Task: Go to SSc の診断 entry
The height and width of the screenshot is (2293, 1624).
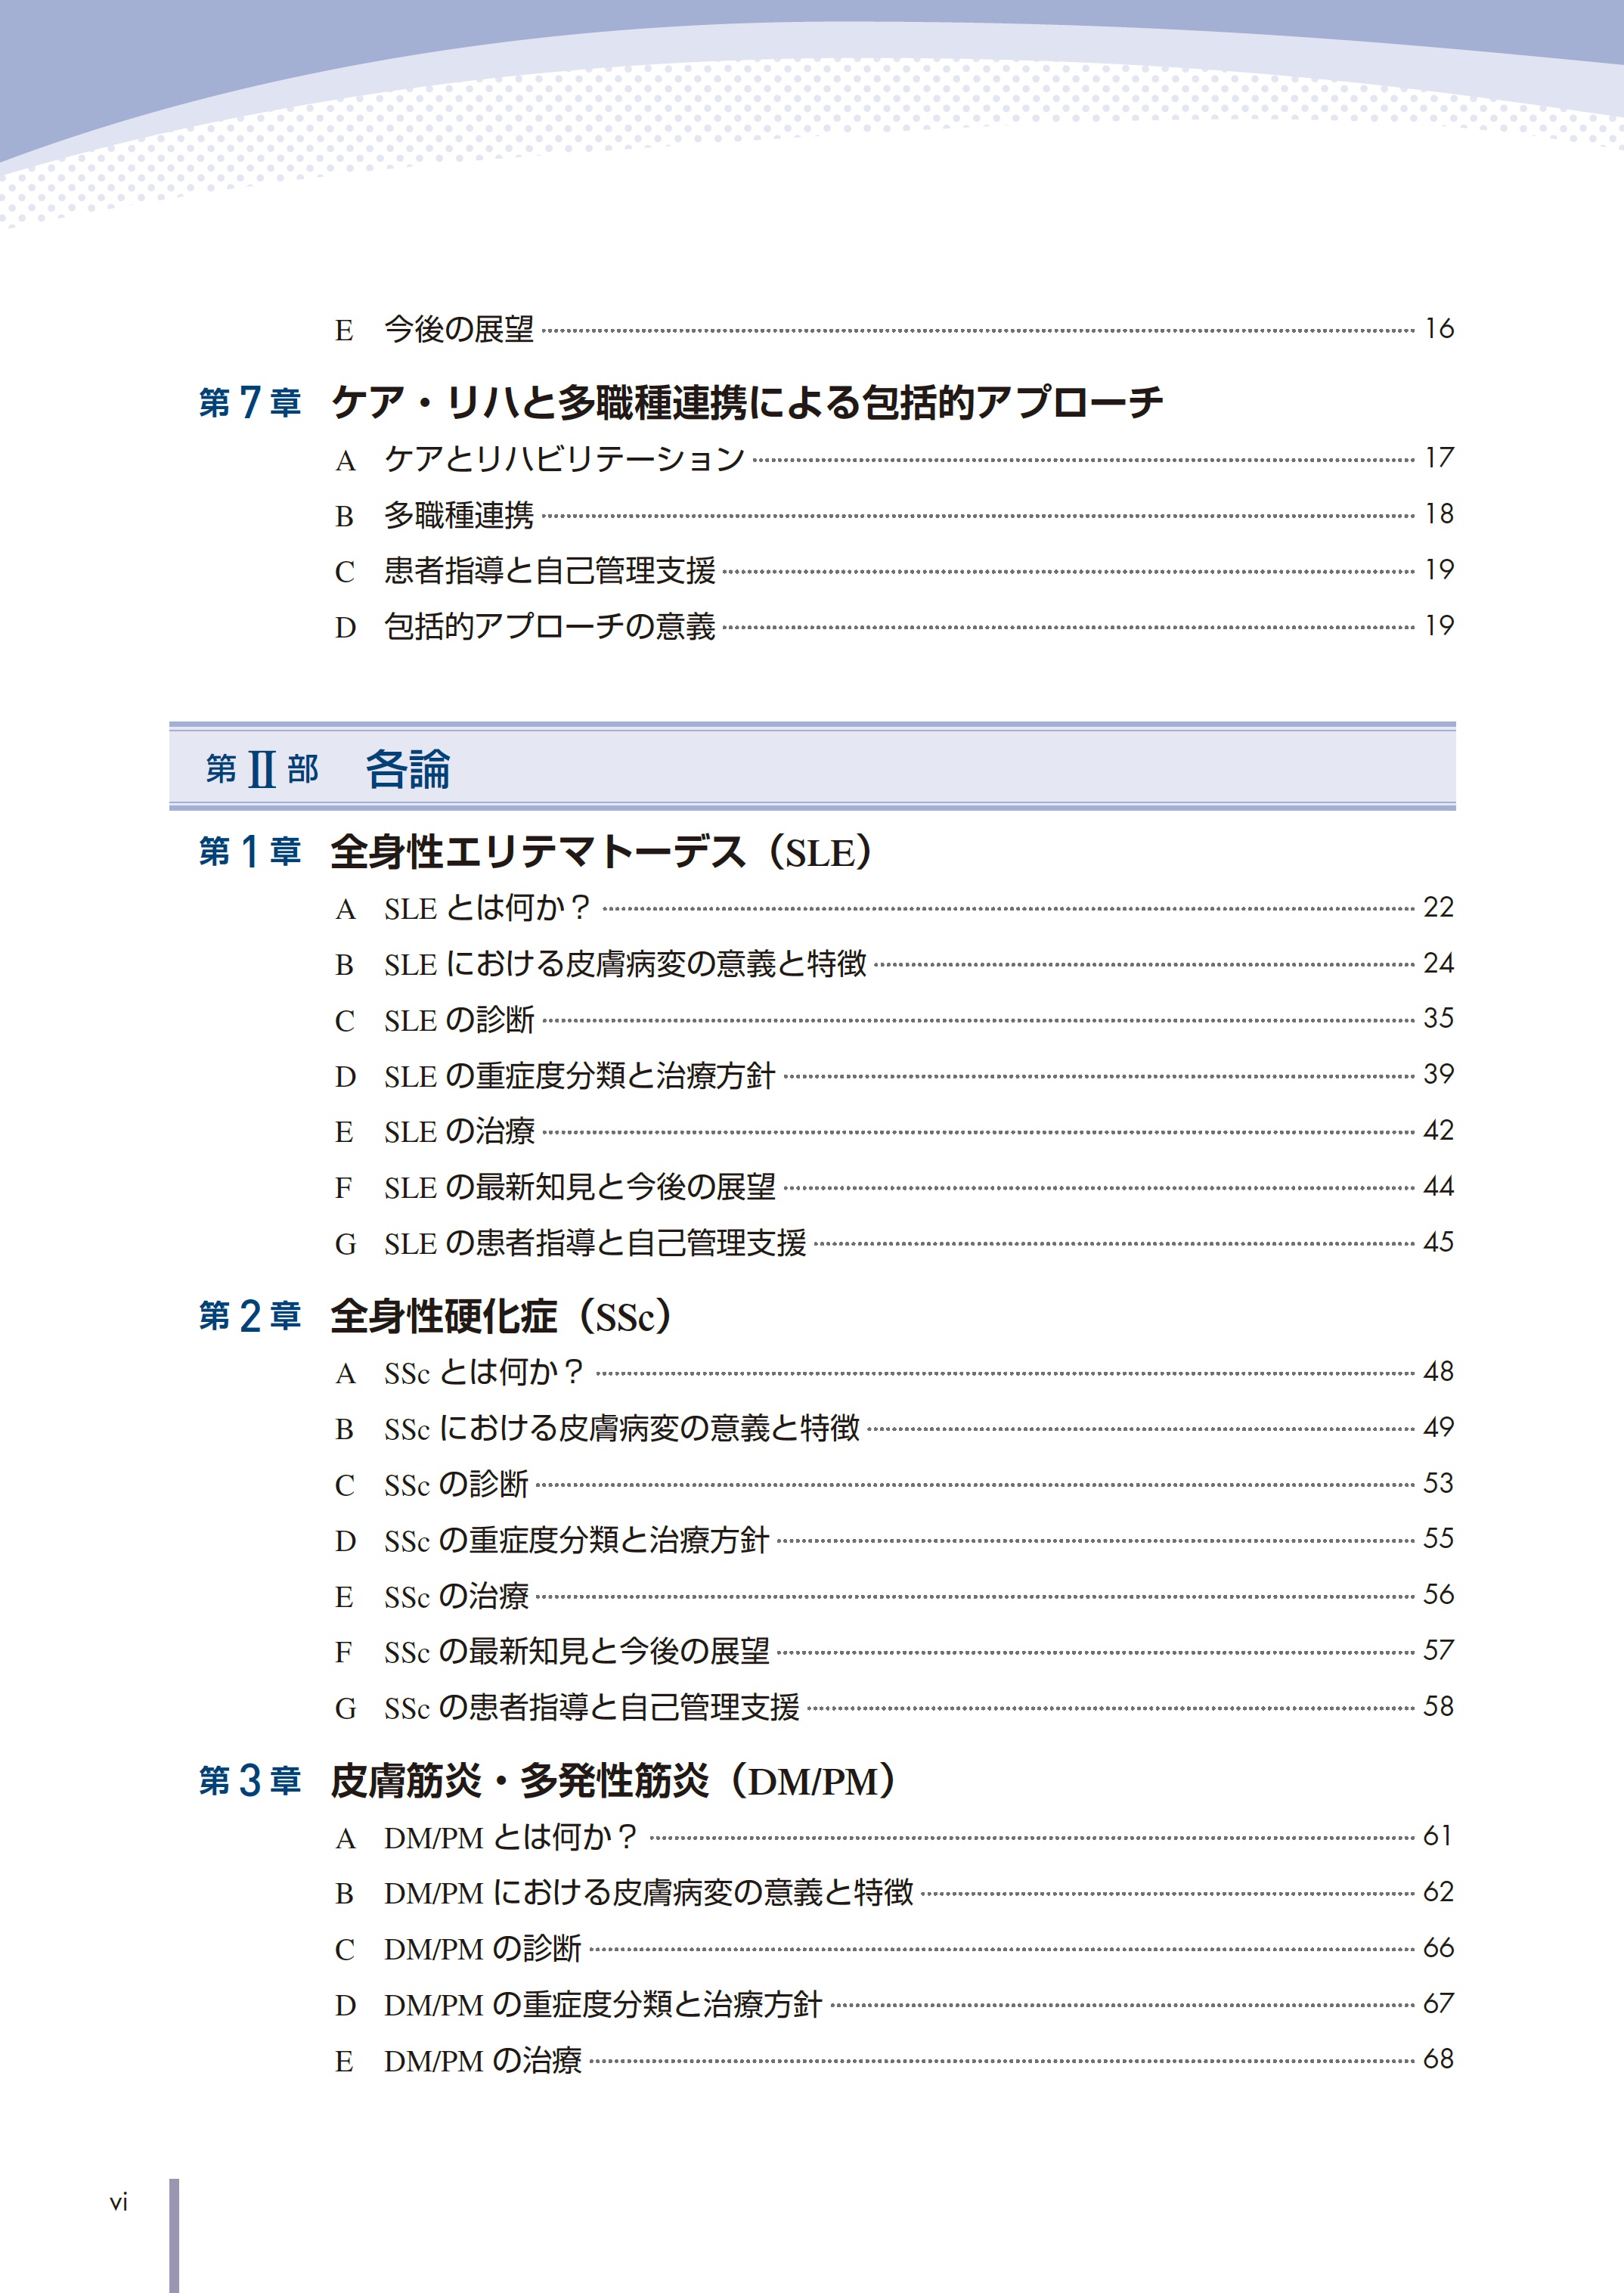Action: pos(456,1484)
